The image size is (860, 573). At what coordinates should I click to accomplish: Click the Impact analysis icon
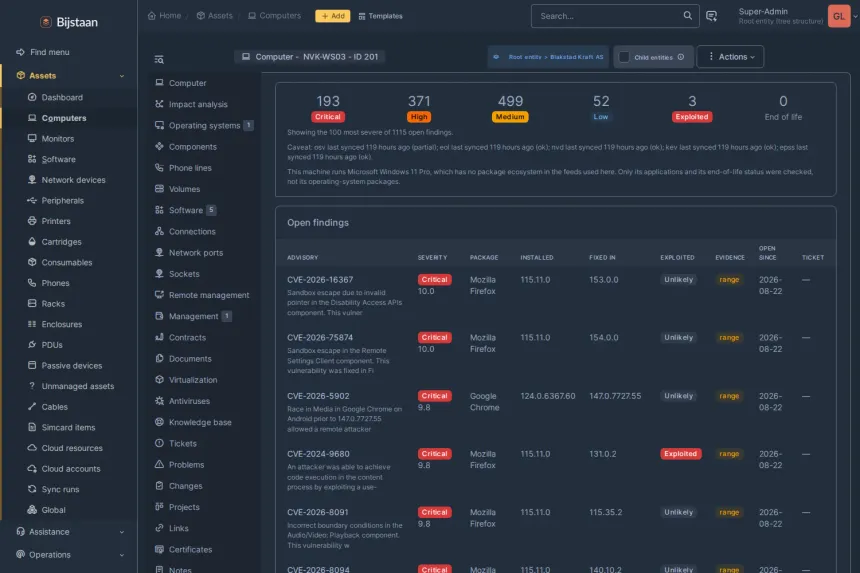tap(159, 104)
